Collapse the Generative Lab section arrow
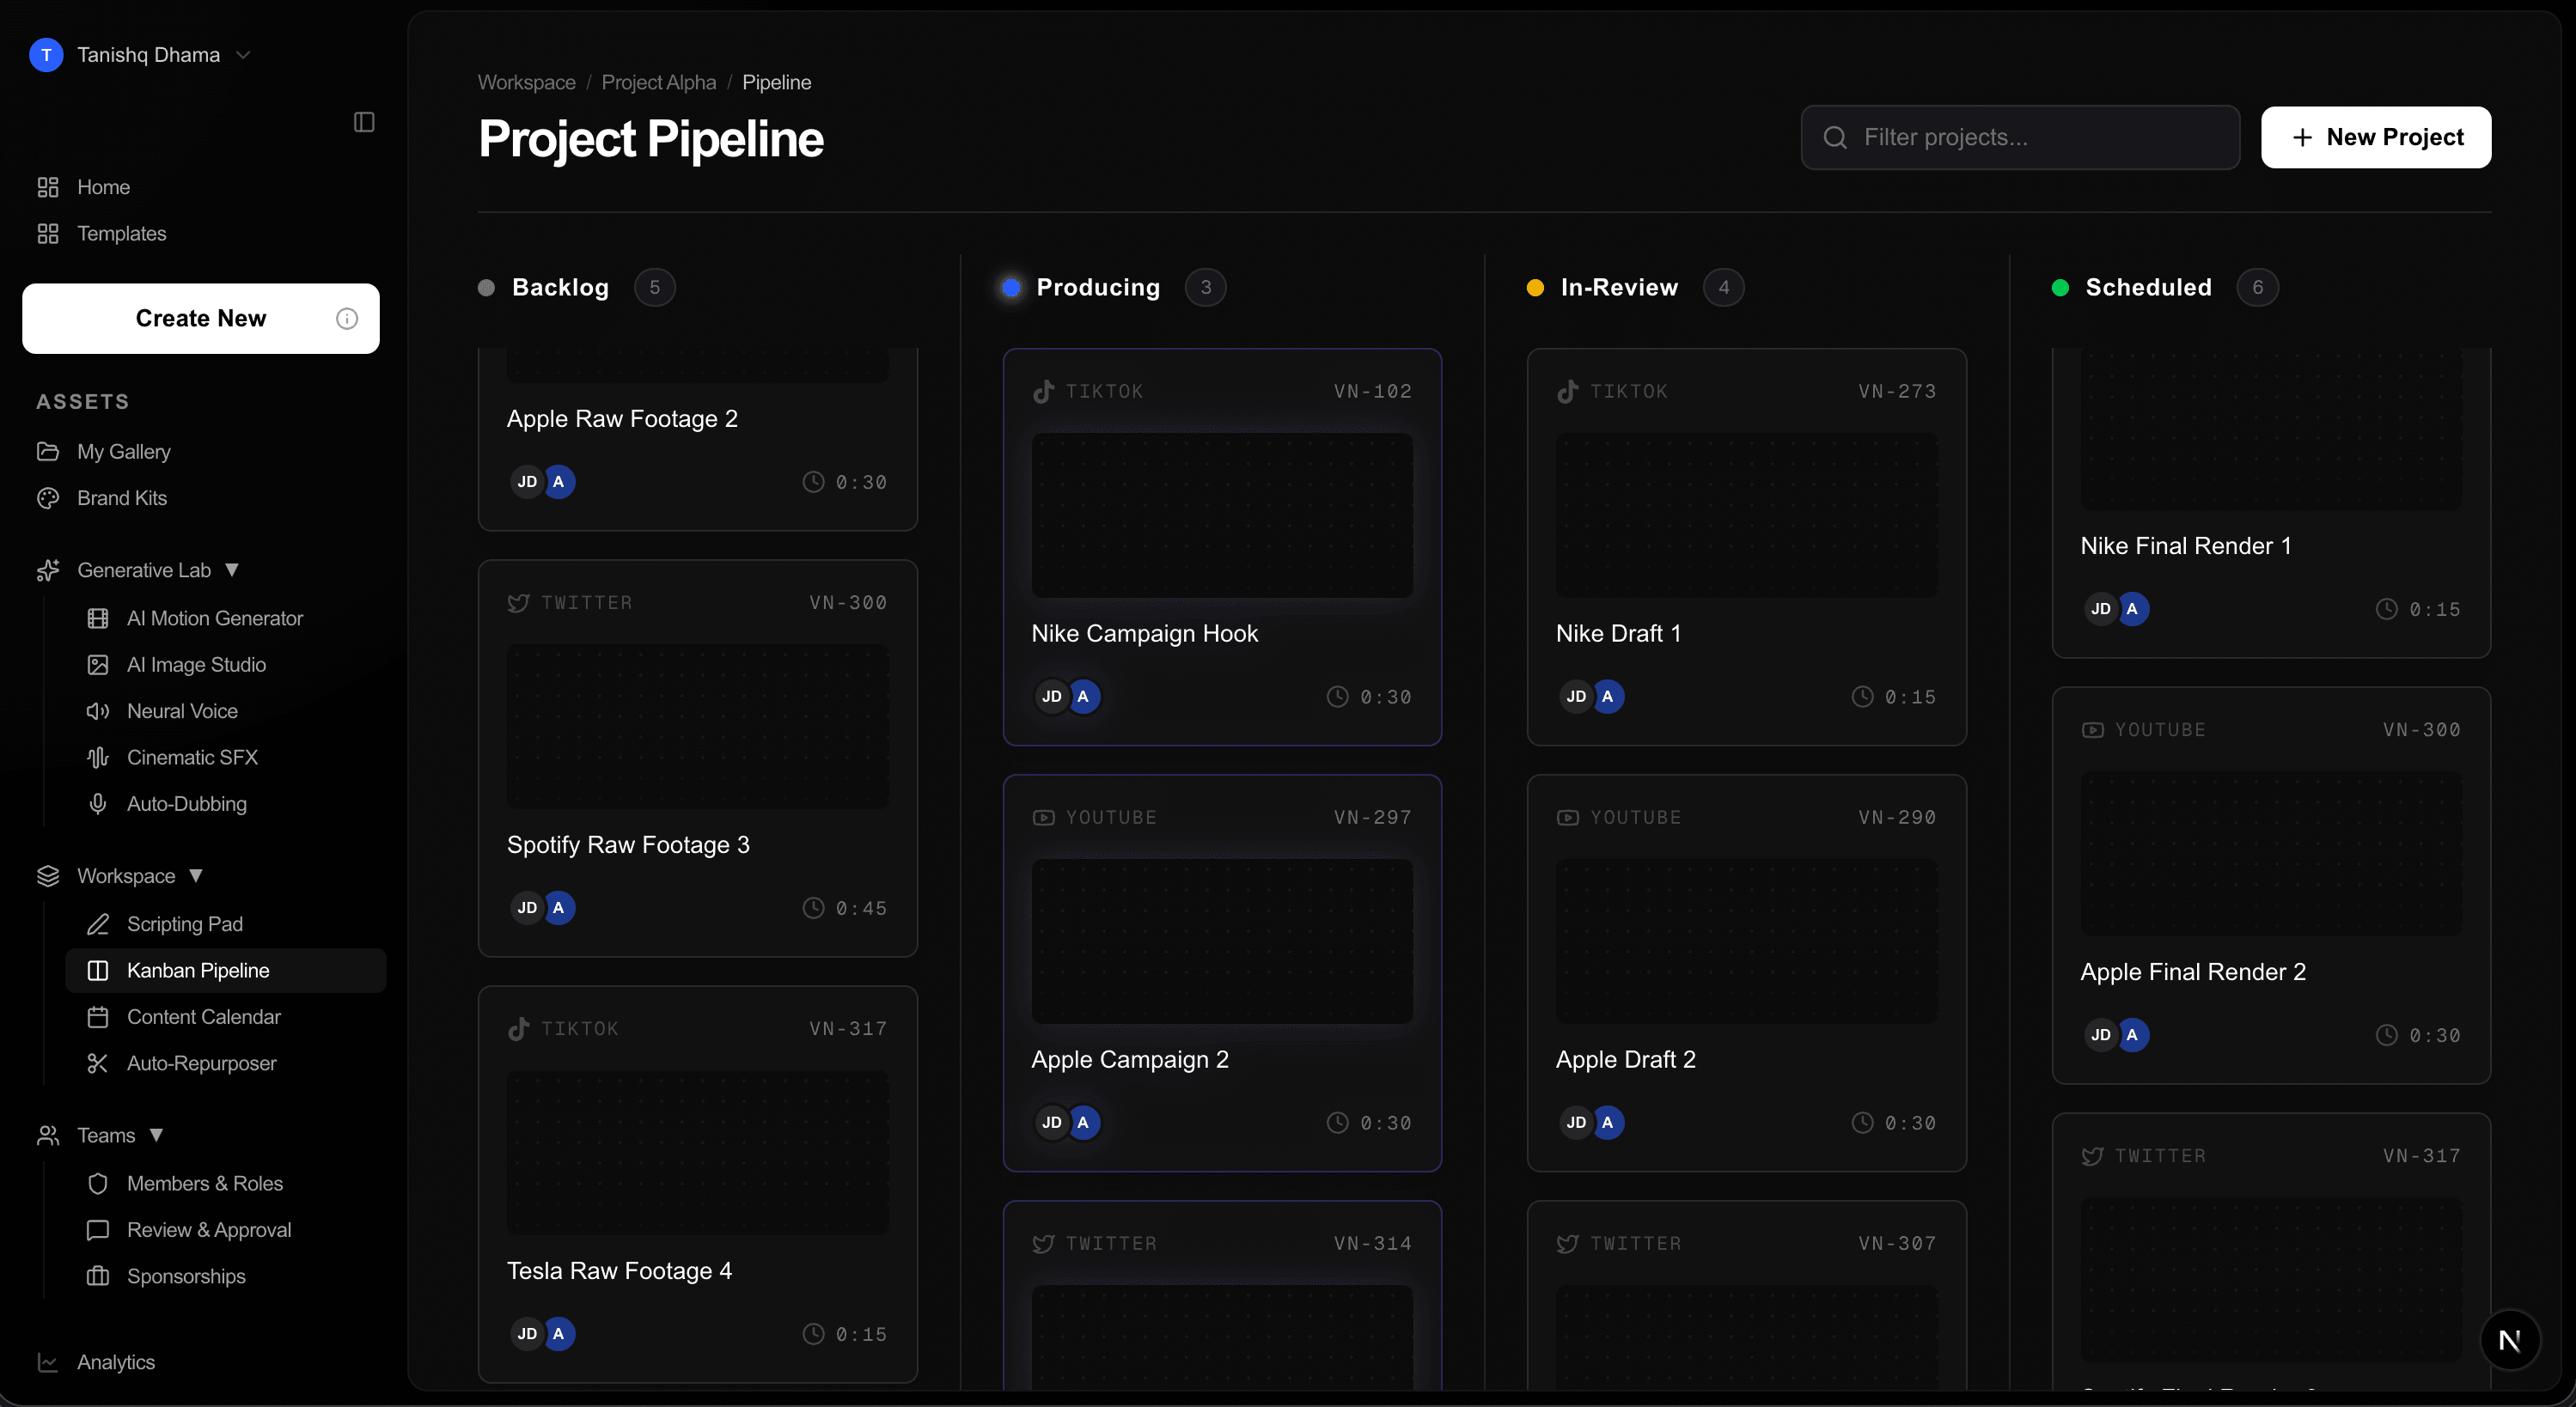2576x1407 pixels. pyautogui.click(x=232, y=570)
